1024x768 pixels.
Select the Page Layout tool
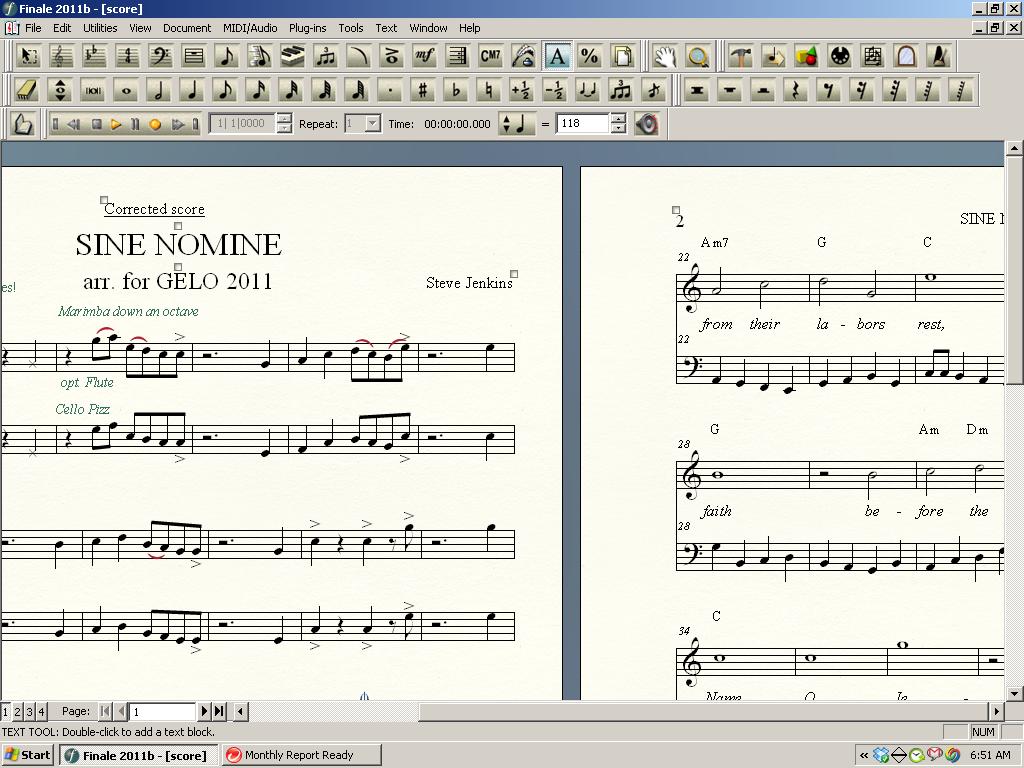pos(623,56)
